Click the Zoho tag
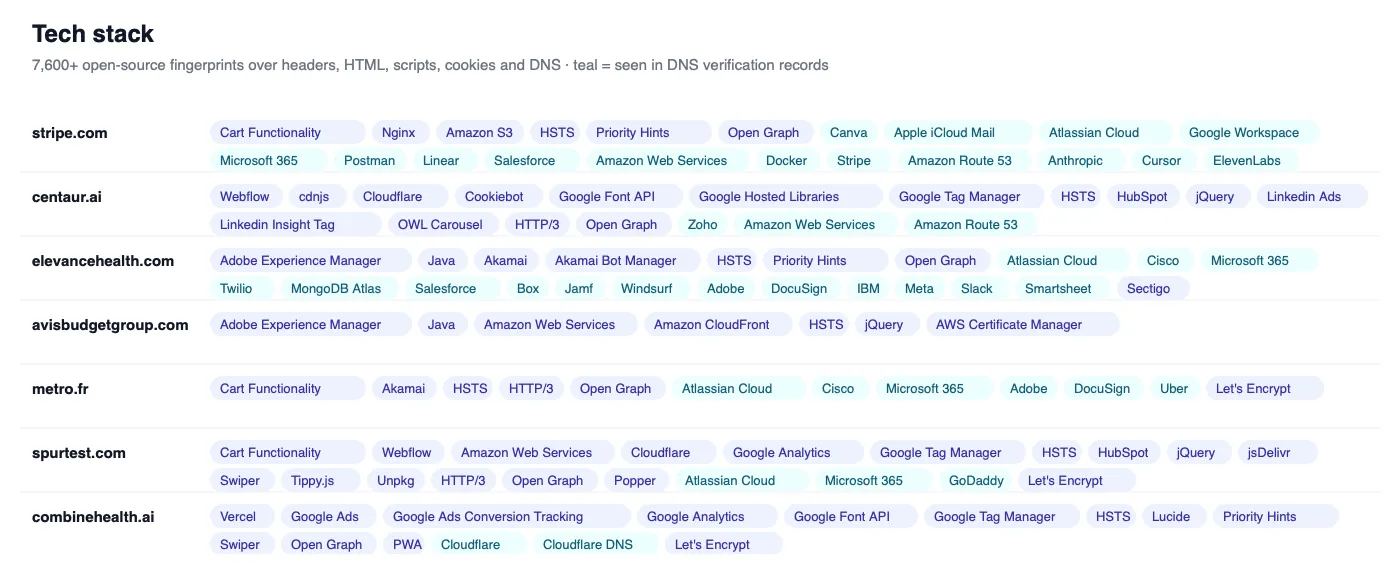Image resolution: width=1400 pixels, height=578 pixels. tap(703, 225)
